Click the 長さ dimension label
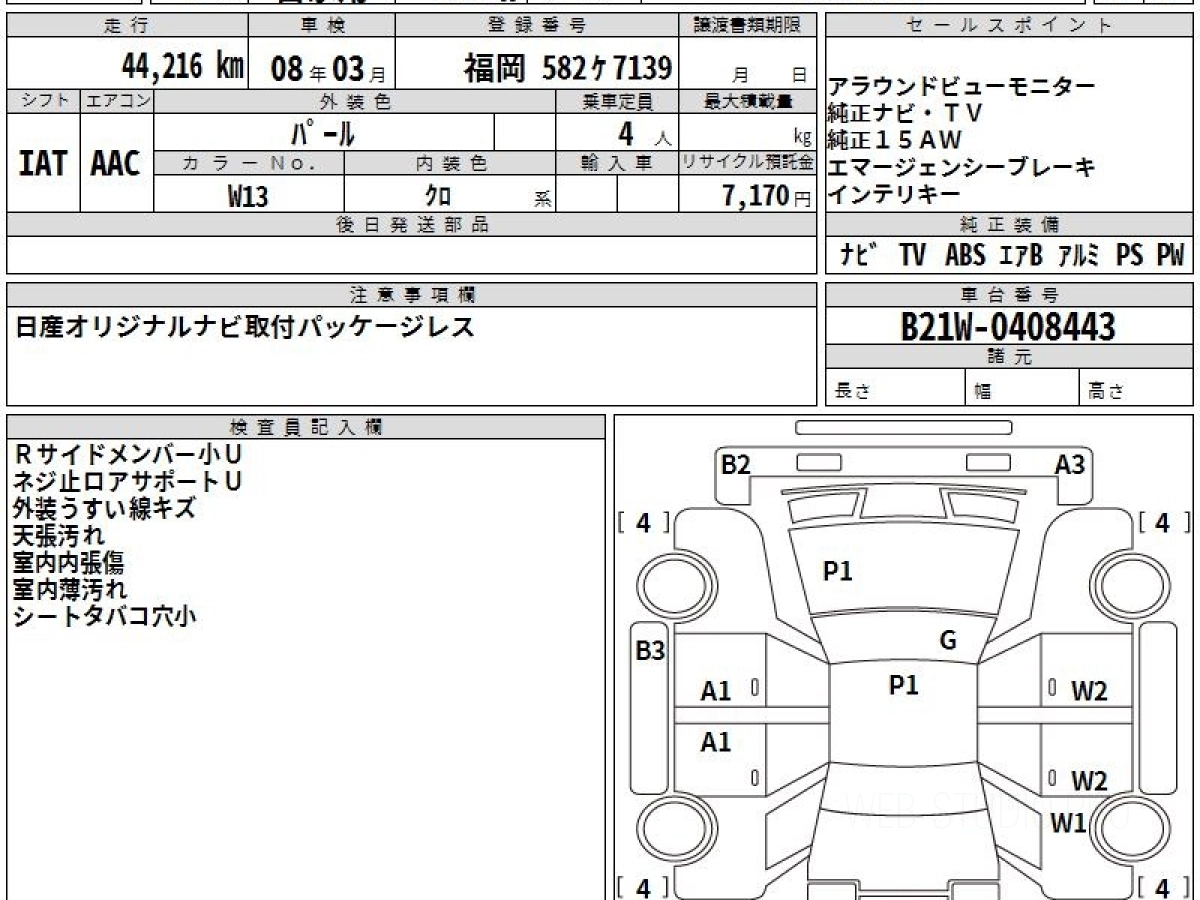Screen dimensions: 1200x900 tap(853, 392)
